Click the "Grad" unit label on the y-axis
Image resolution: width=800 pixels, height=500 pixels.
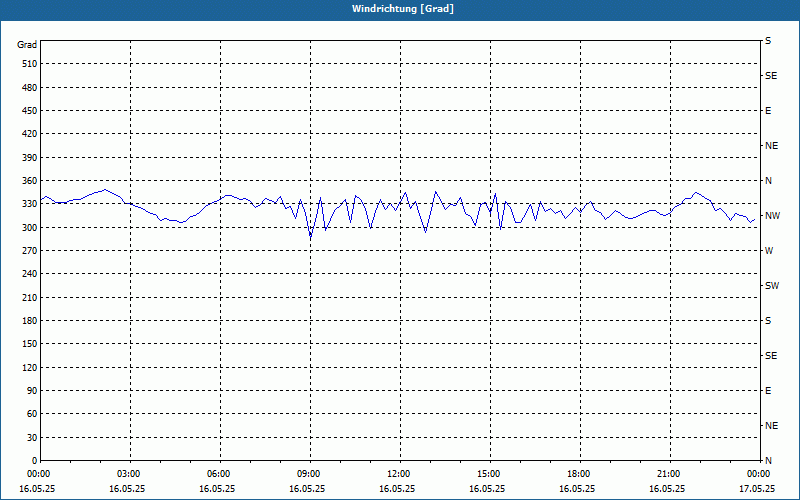coord(27,45)
